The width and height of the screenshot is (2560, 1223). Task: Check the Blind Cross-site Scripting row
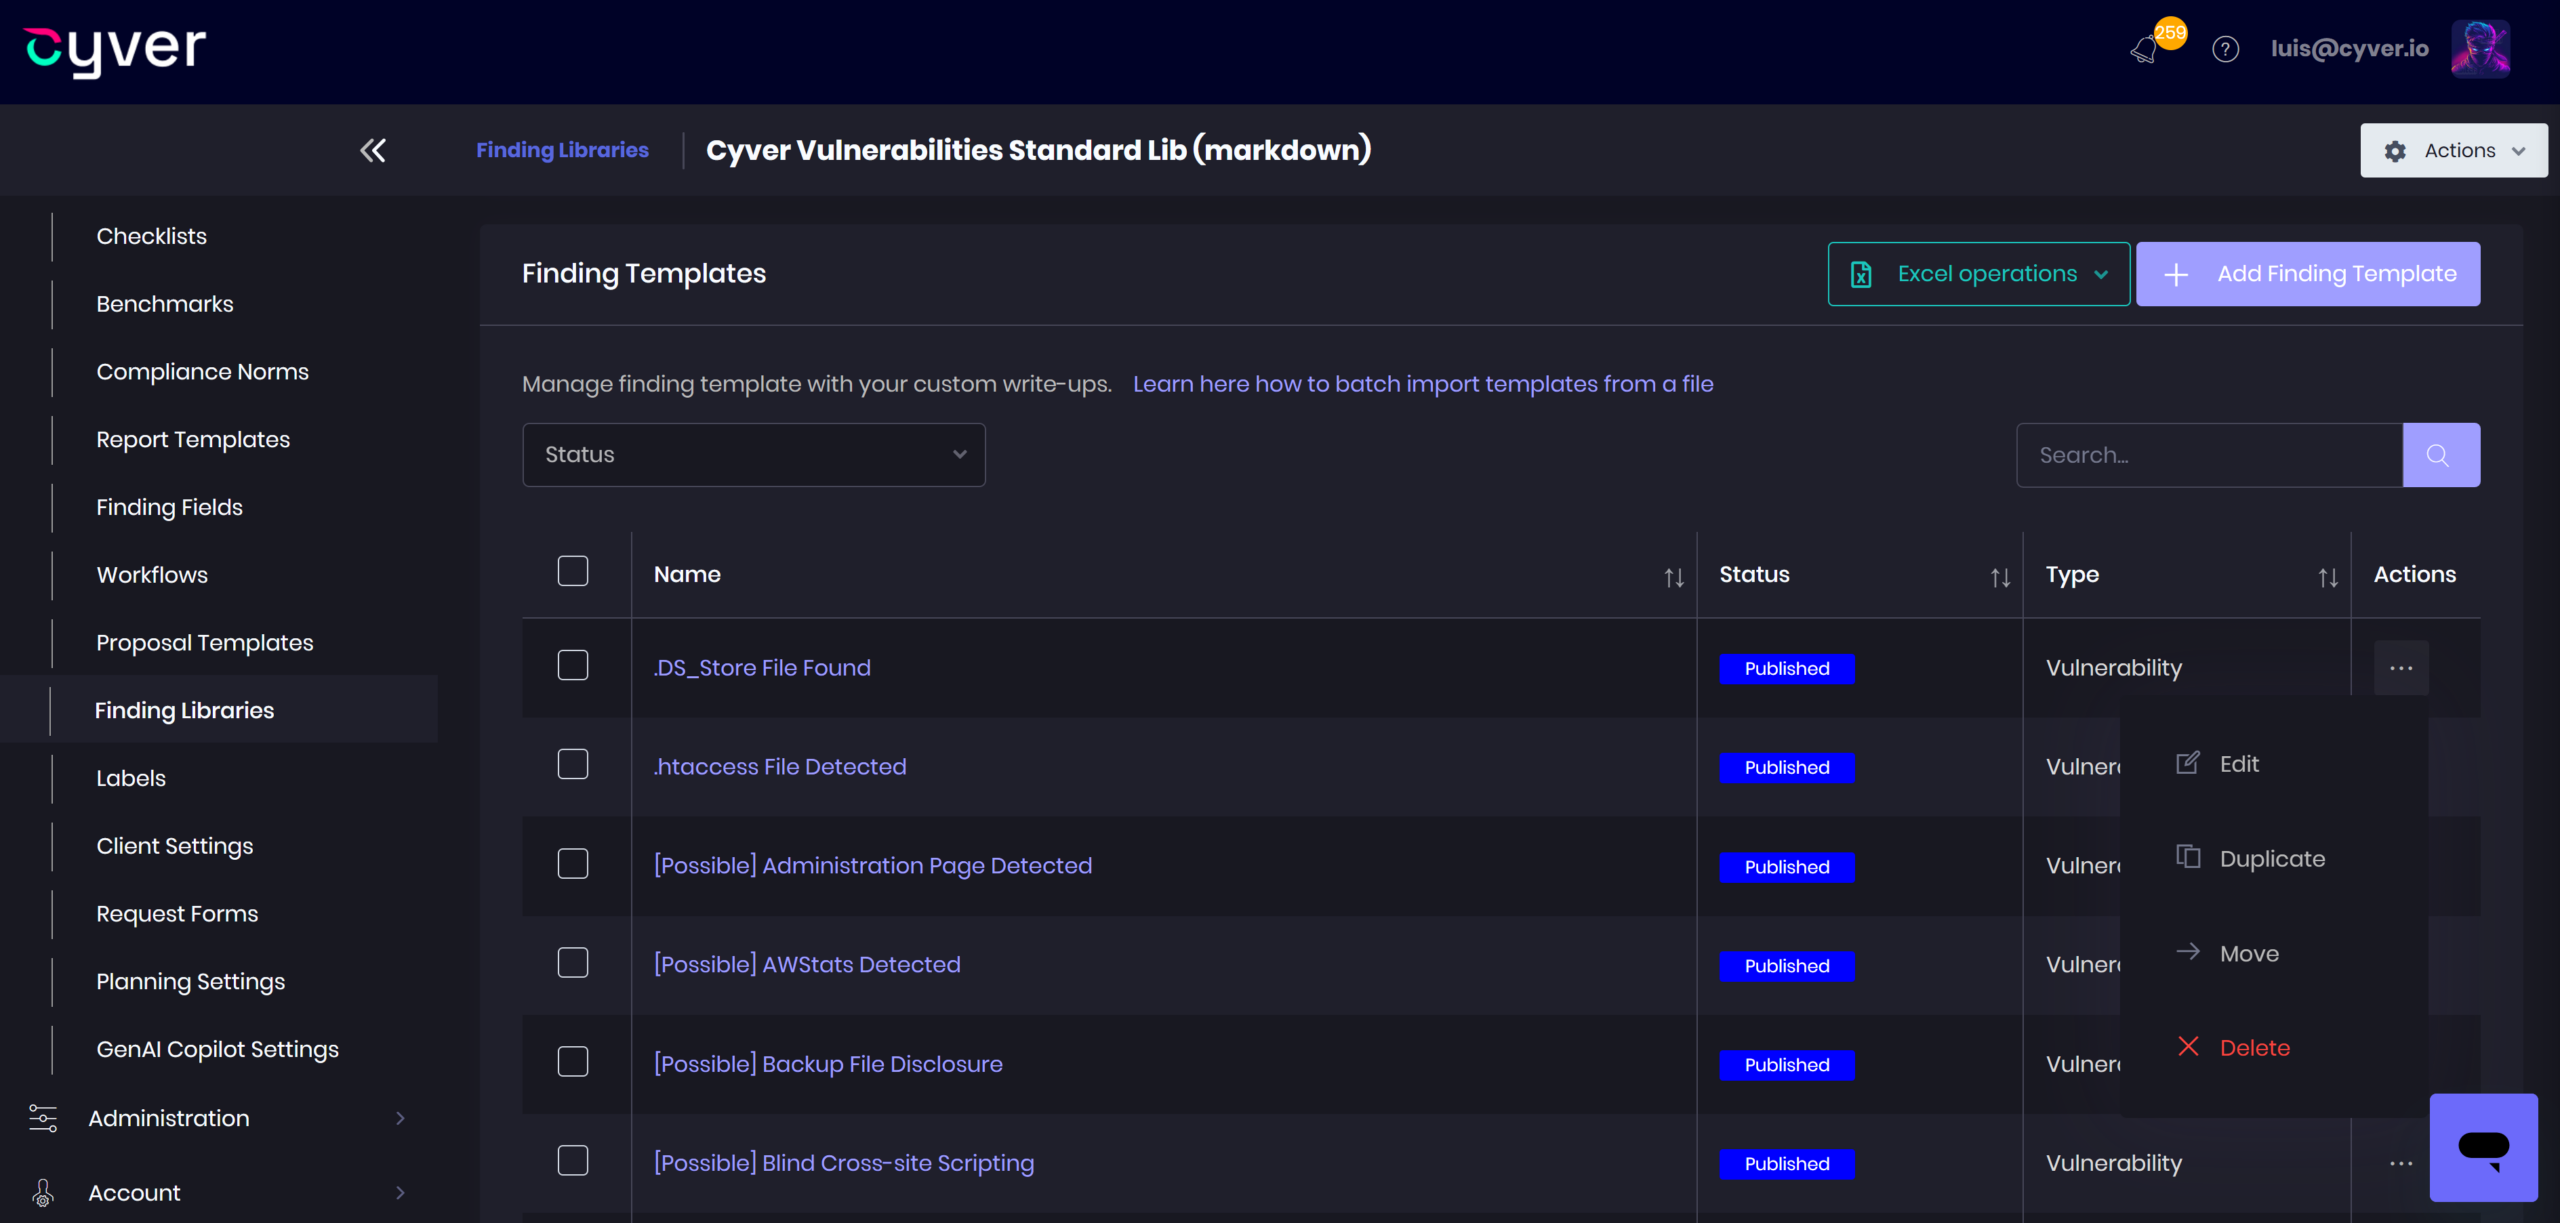(573, 1160)
